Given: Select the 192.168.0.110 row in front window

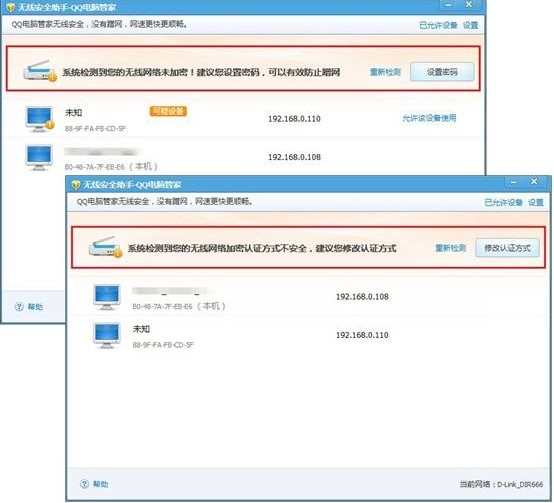Looking at the screenshot, I should pos(307,335).
